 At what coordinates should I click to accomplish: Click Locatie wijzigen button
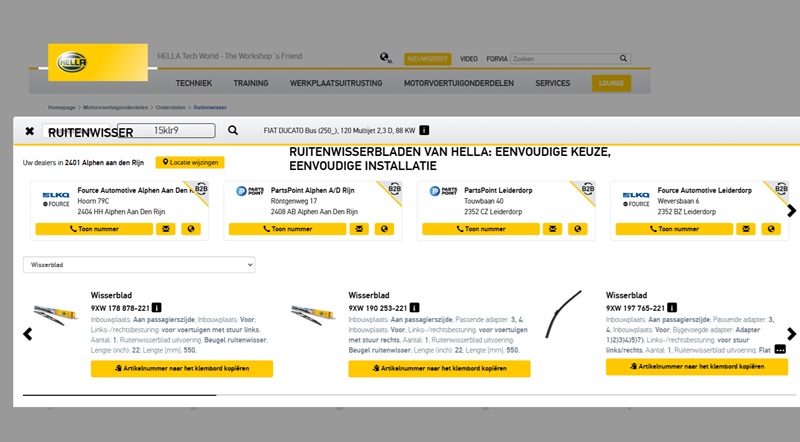tap(190, 162)
